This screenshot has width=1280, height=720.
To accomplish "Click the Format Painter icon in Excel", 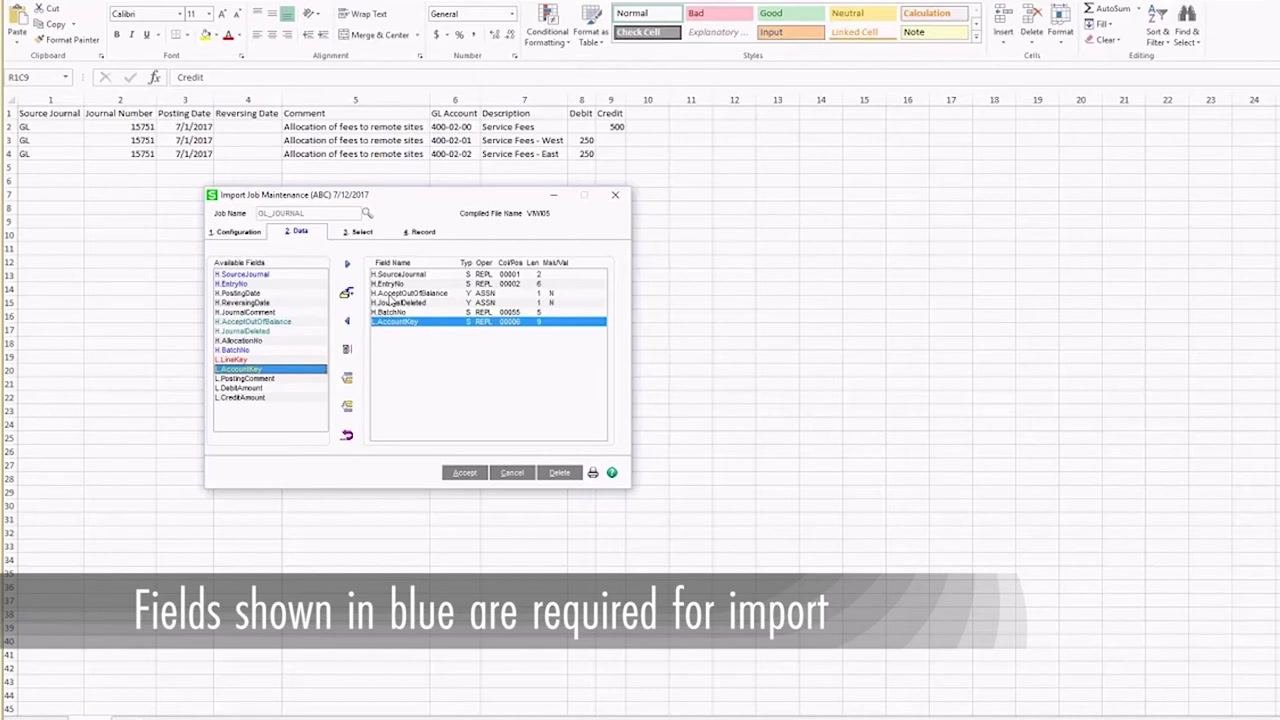I will point(40,40).
